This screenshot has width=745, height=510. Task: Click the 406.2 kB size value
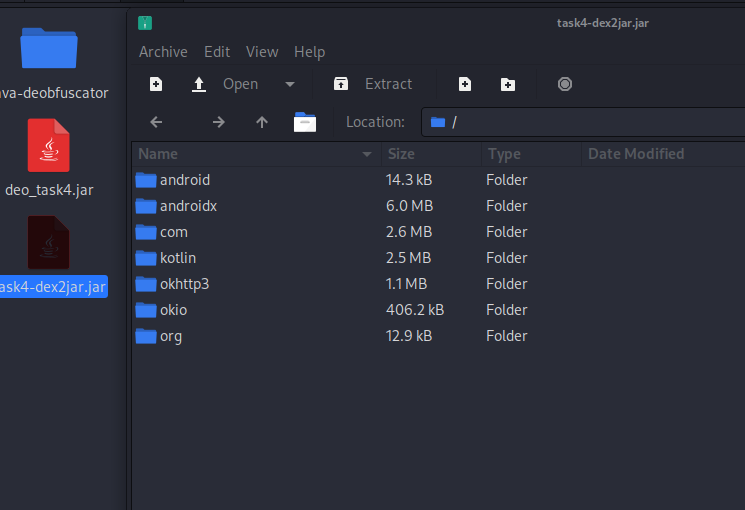pyautogui.click(x=415, y=310)
